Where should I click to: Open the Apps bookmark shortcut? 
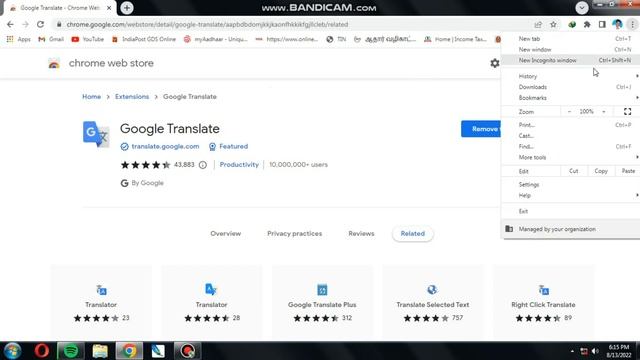(18, 39)
